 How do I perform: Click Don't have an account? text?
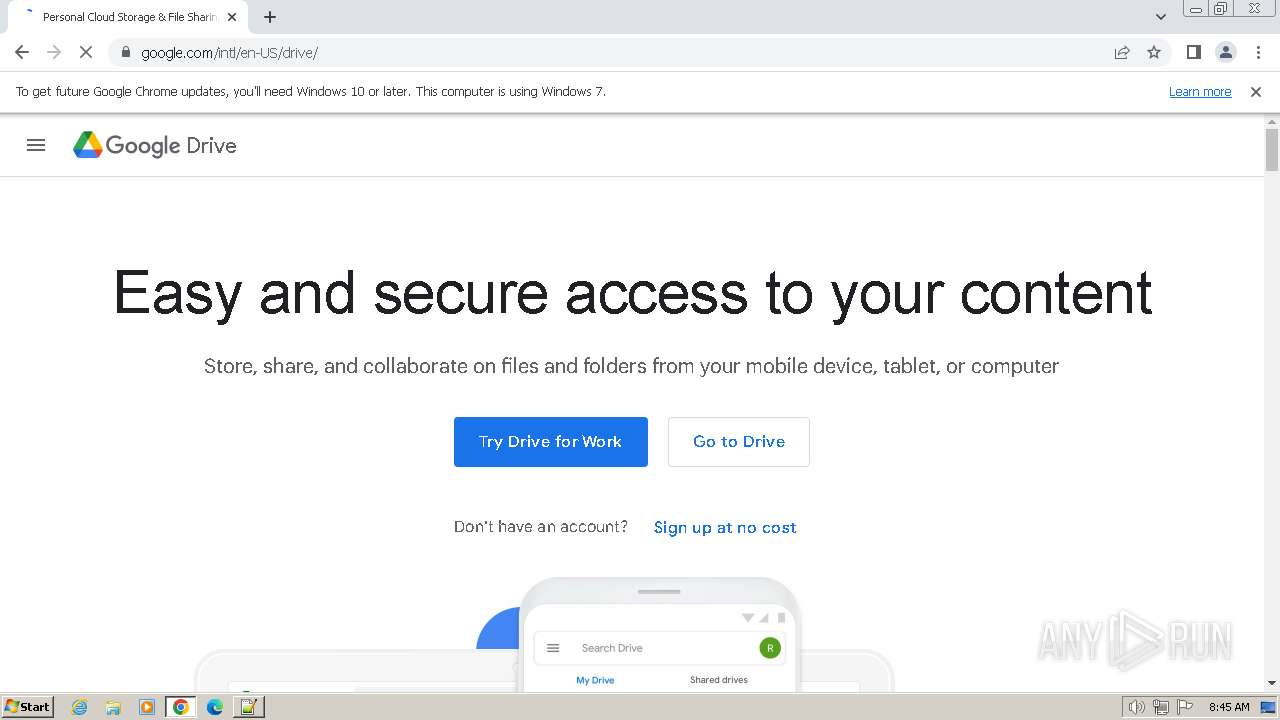(x=541, y=527)
